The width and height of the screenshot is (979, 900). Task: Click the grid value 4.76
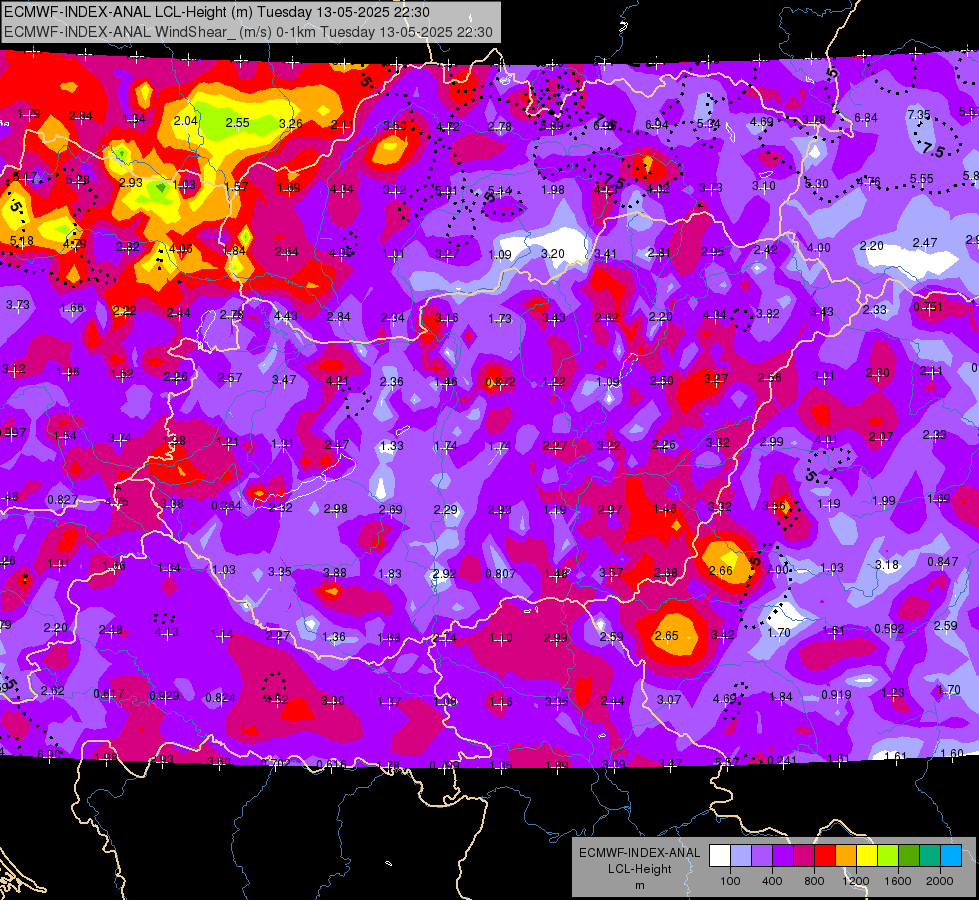[x=868, y=182]
